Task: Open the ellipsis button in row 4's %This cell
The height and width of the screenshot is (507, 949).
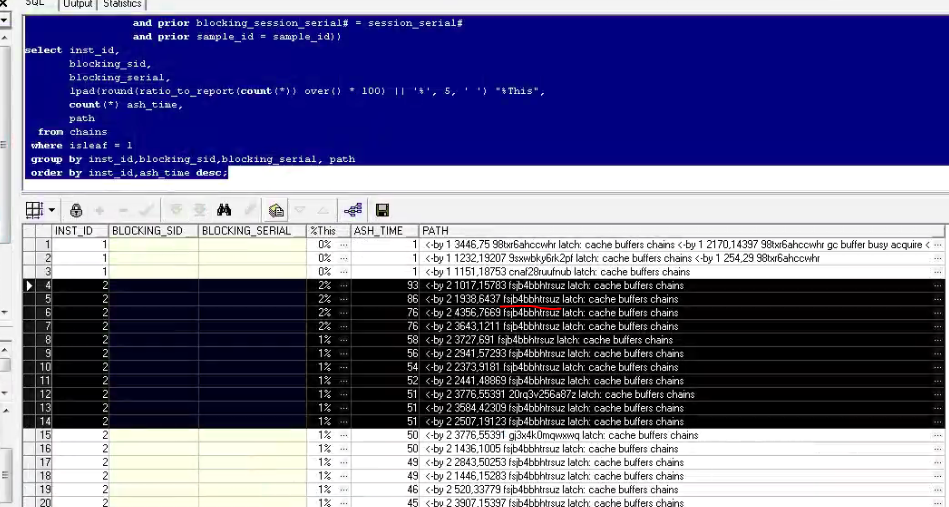Action: [x=344, y=286]
